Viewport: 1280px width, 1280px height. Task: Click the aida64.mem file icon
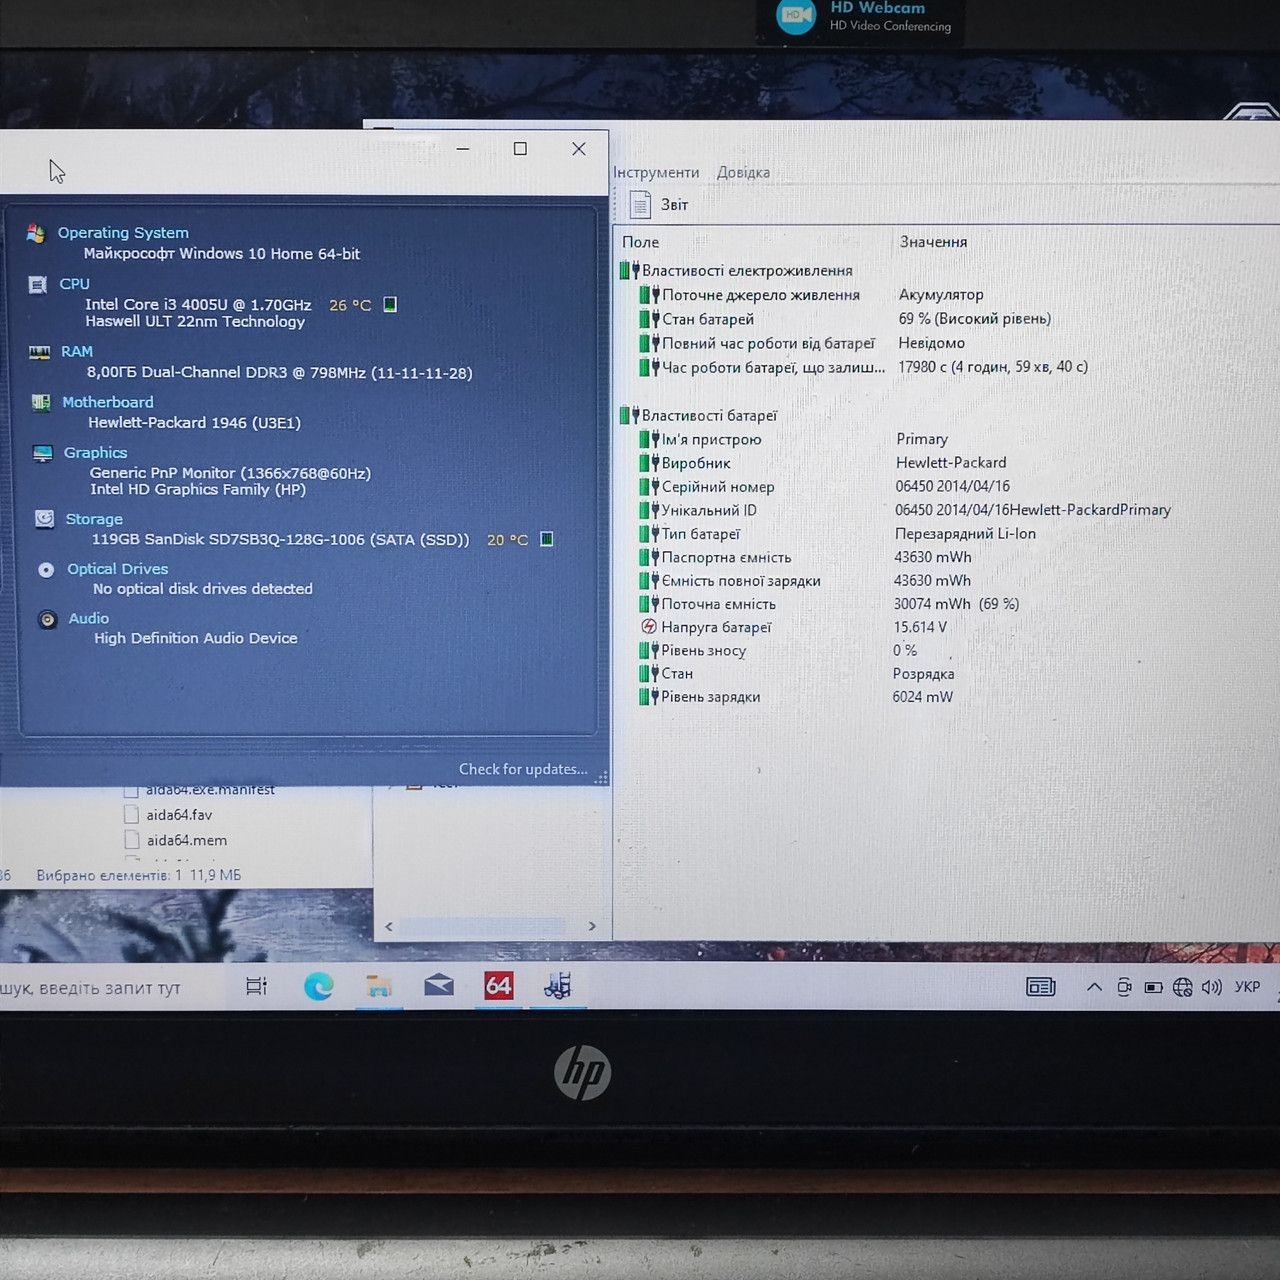tap(131, 840)
